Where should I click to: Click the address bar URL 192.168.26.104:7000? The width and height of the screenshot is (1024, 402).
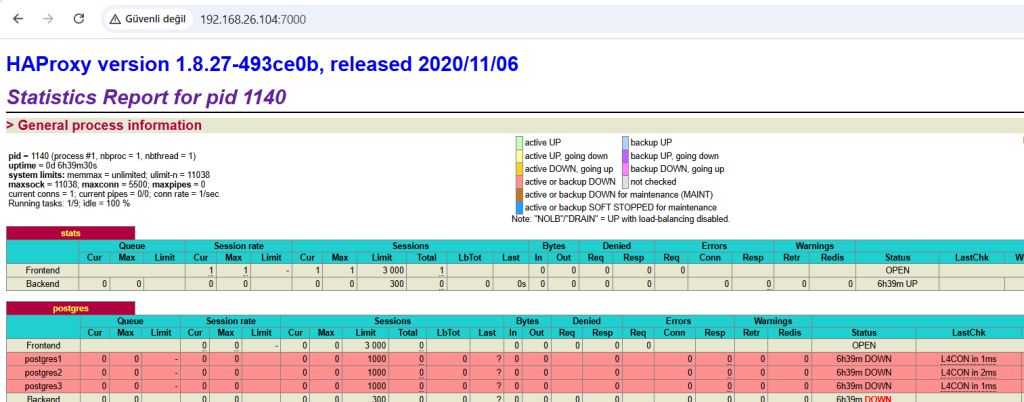(253, 19)
